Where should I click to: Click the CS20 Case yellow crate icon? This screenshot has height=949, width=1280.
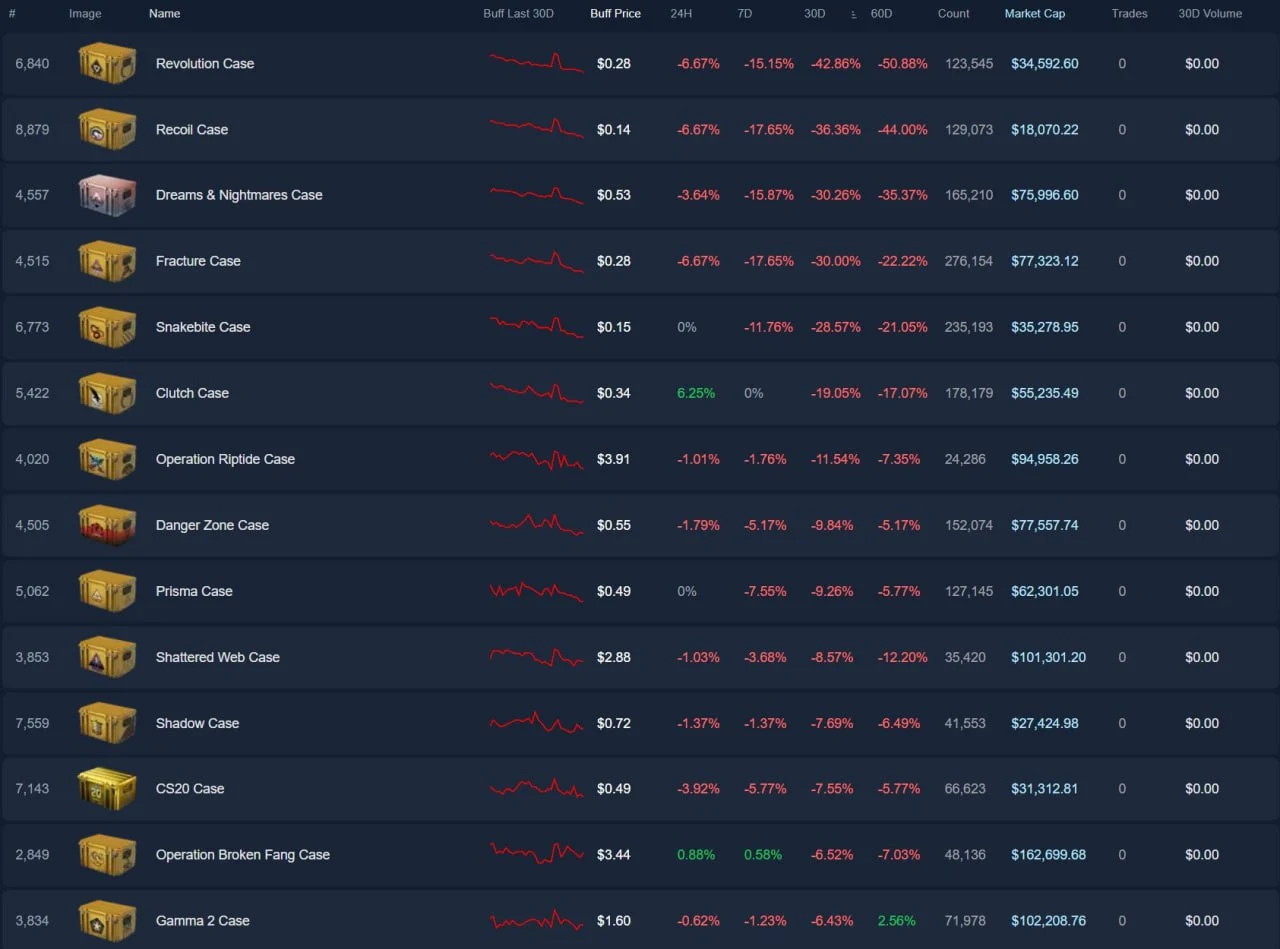107,788
